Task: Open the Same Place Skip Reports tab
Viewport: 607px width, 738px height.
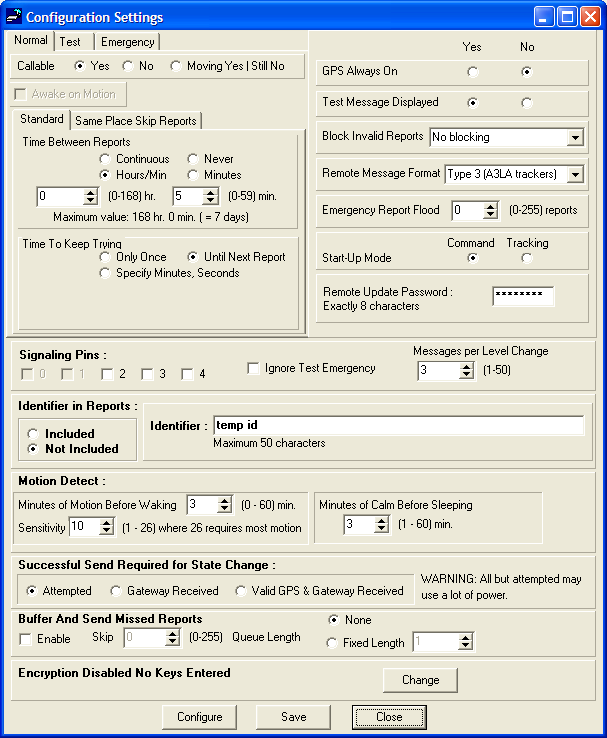Action: [x=136, y=121]
